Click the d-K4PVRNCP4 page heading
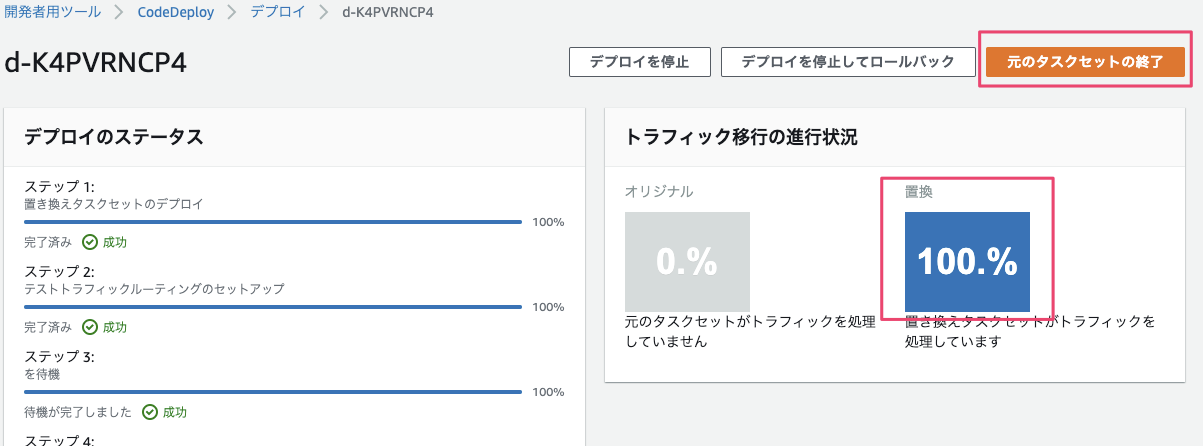1203x446 pixels. point(96,62)
